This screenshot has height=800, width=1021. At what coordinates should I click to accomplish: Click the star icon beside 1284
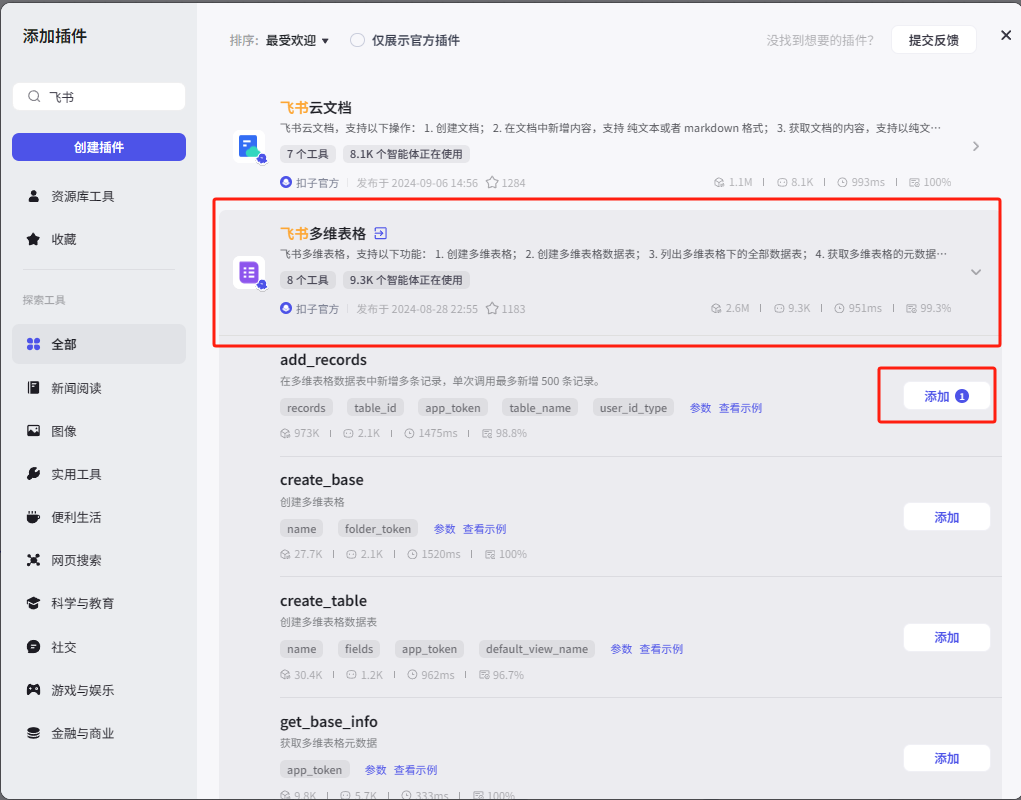tap(492, 183)
